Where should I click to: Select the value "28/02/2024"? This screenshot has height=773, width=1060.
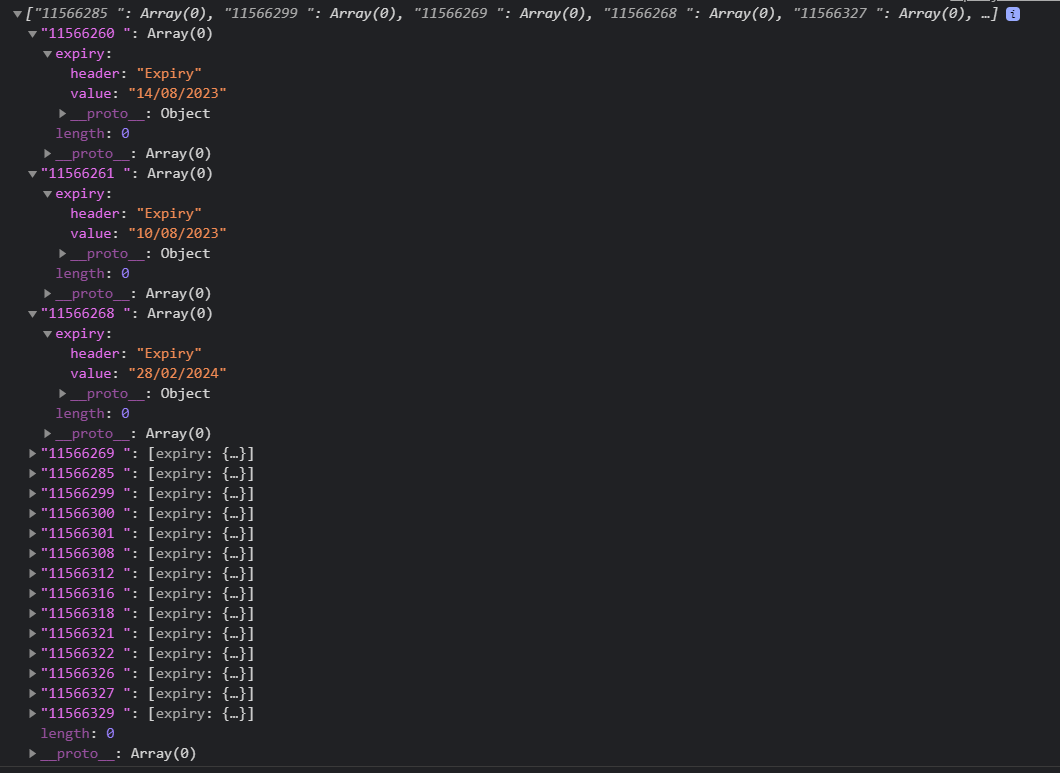pyautogui.click(x=177, y=373)
